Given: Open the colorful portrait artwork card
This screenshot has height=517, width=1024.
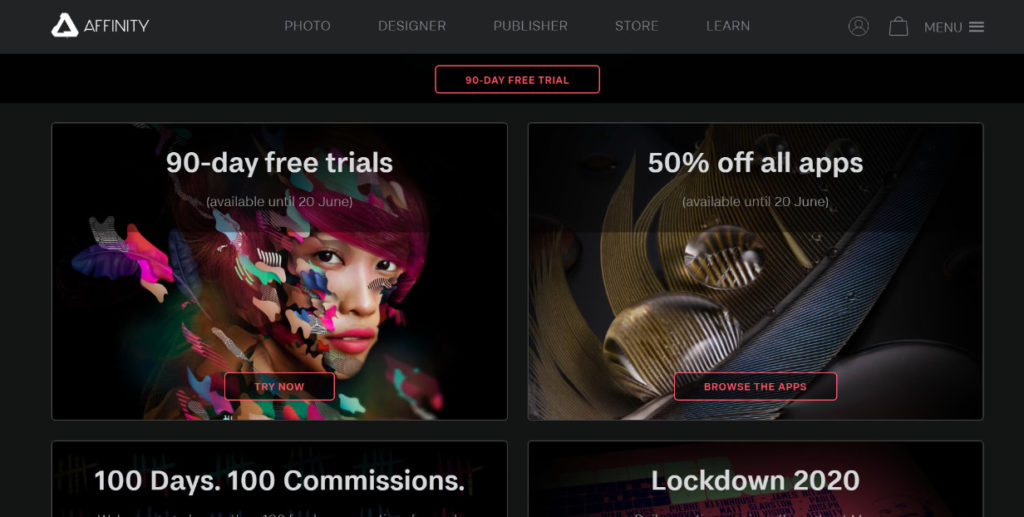Looking at the screenshot, I should [280, 272].
